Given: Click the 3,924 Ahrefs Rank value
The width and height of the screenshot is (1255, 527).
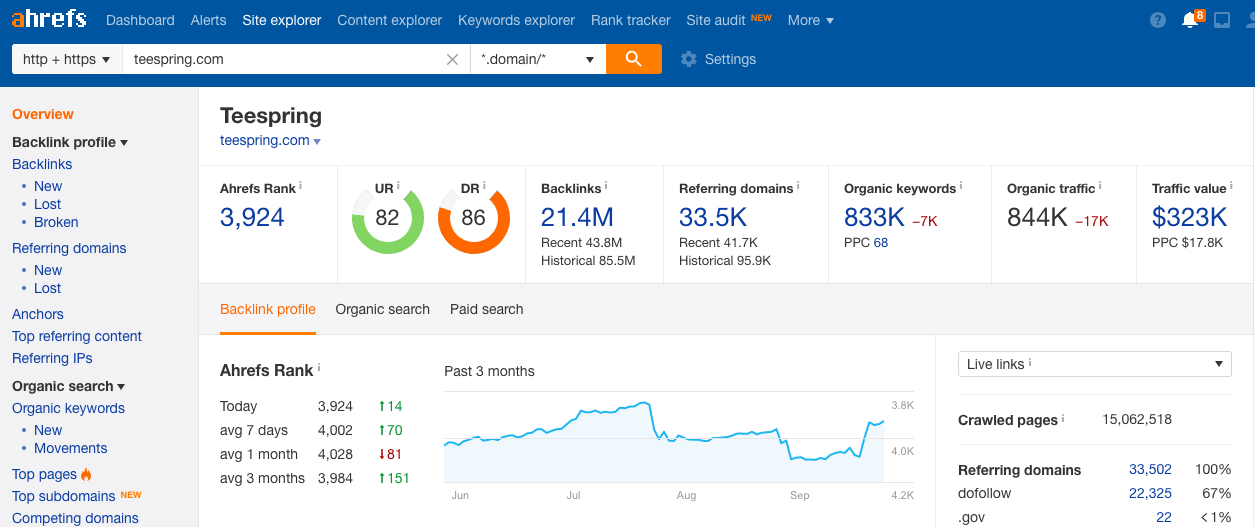Looking at the screenshot, I should click(x=252, y=217).
